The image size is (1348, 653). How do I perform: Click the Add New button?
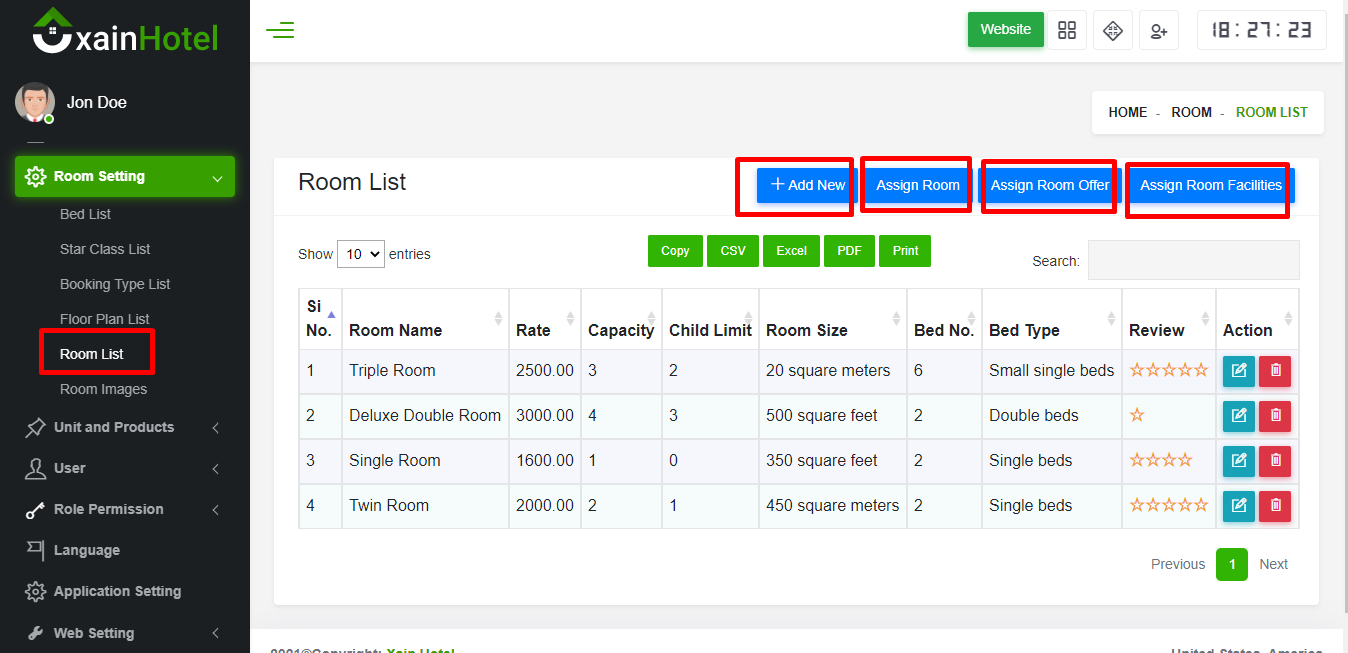(x=807, y=185)
